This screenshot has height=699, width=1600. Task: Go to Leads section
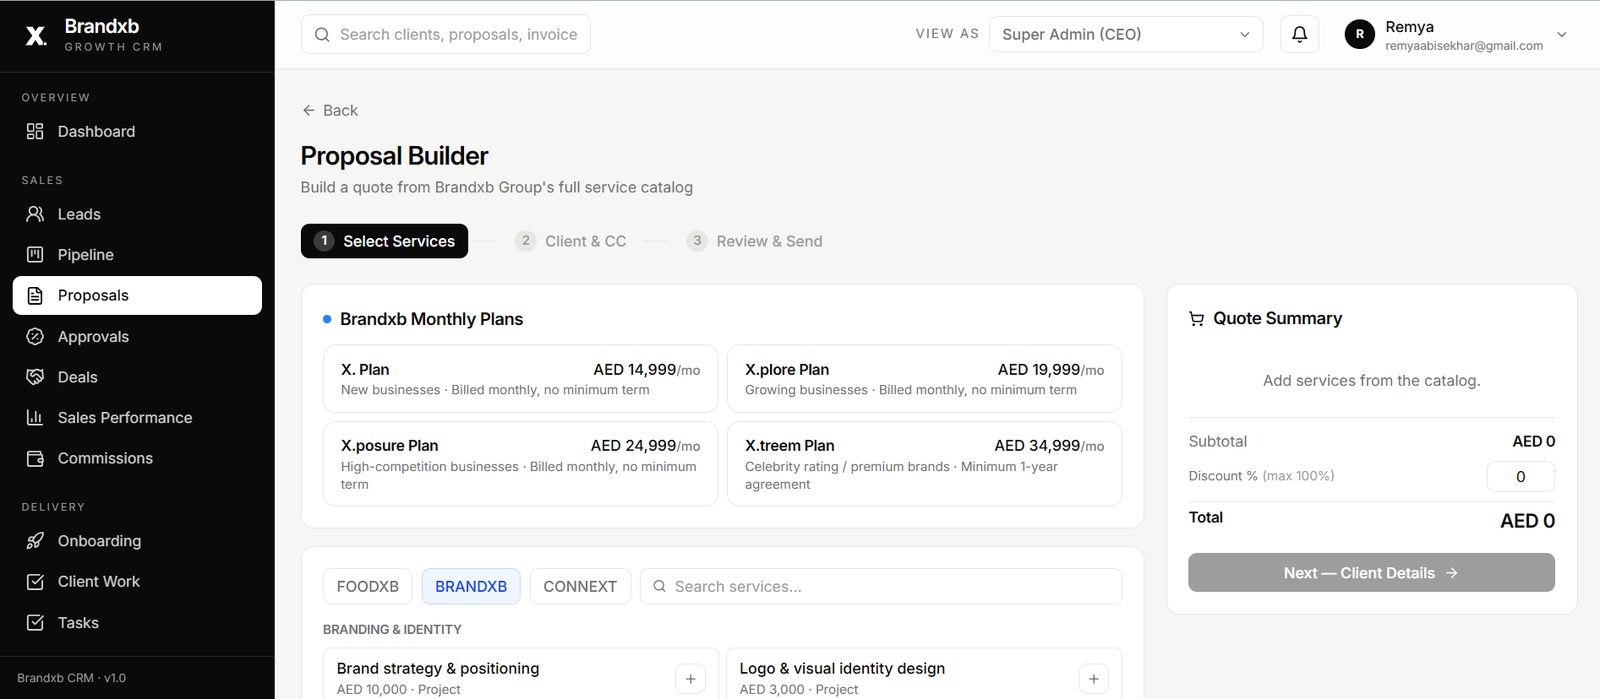click(137, 214)
